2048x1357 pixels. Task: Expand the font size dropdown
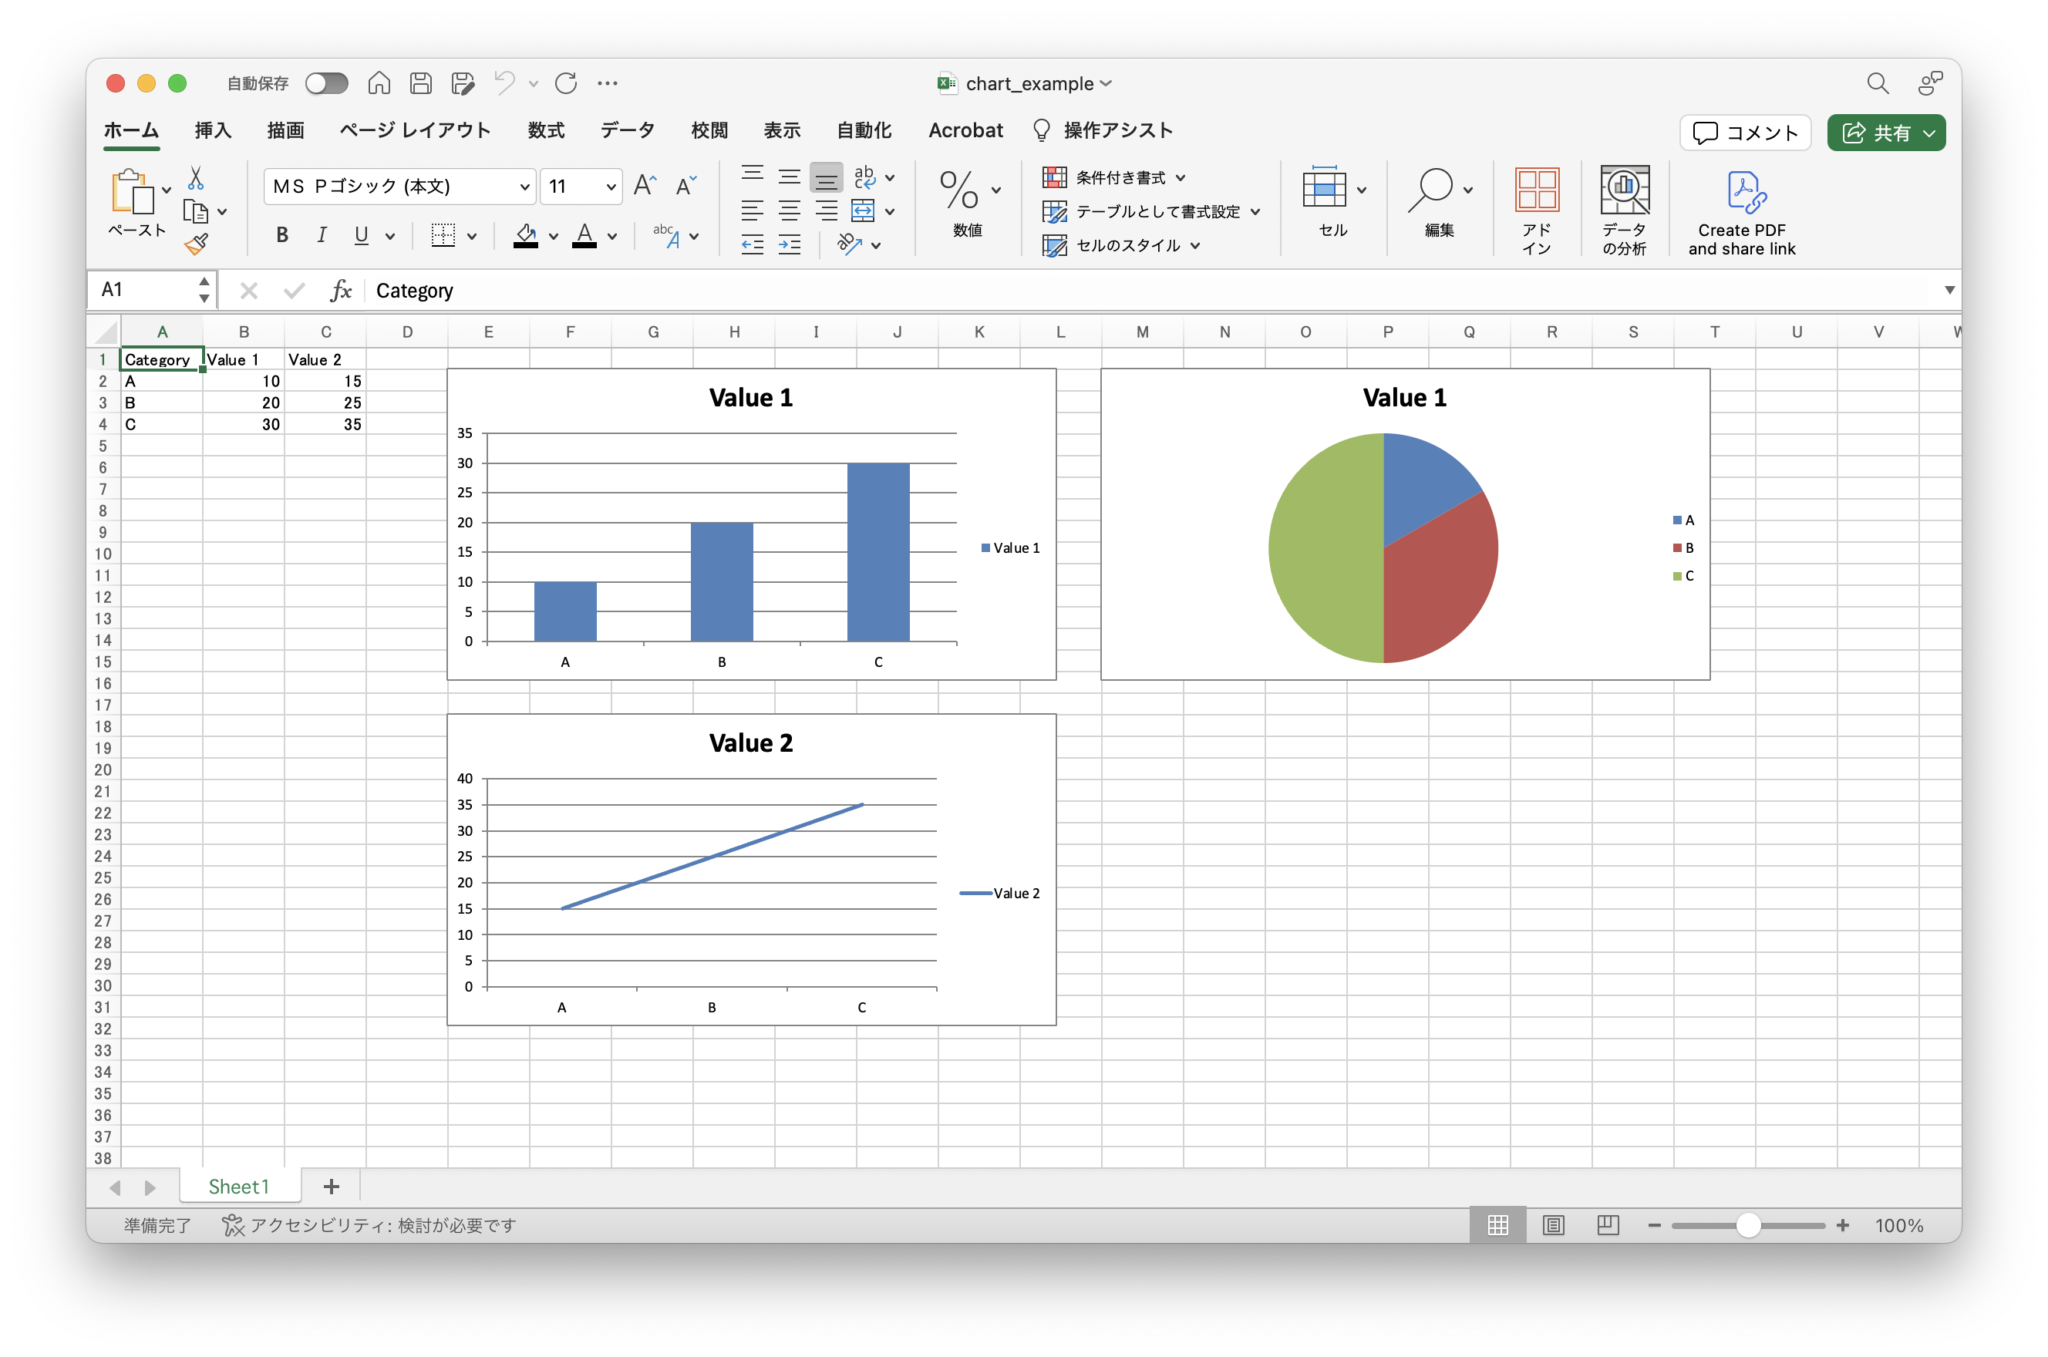click(x=610, y=187)
